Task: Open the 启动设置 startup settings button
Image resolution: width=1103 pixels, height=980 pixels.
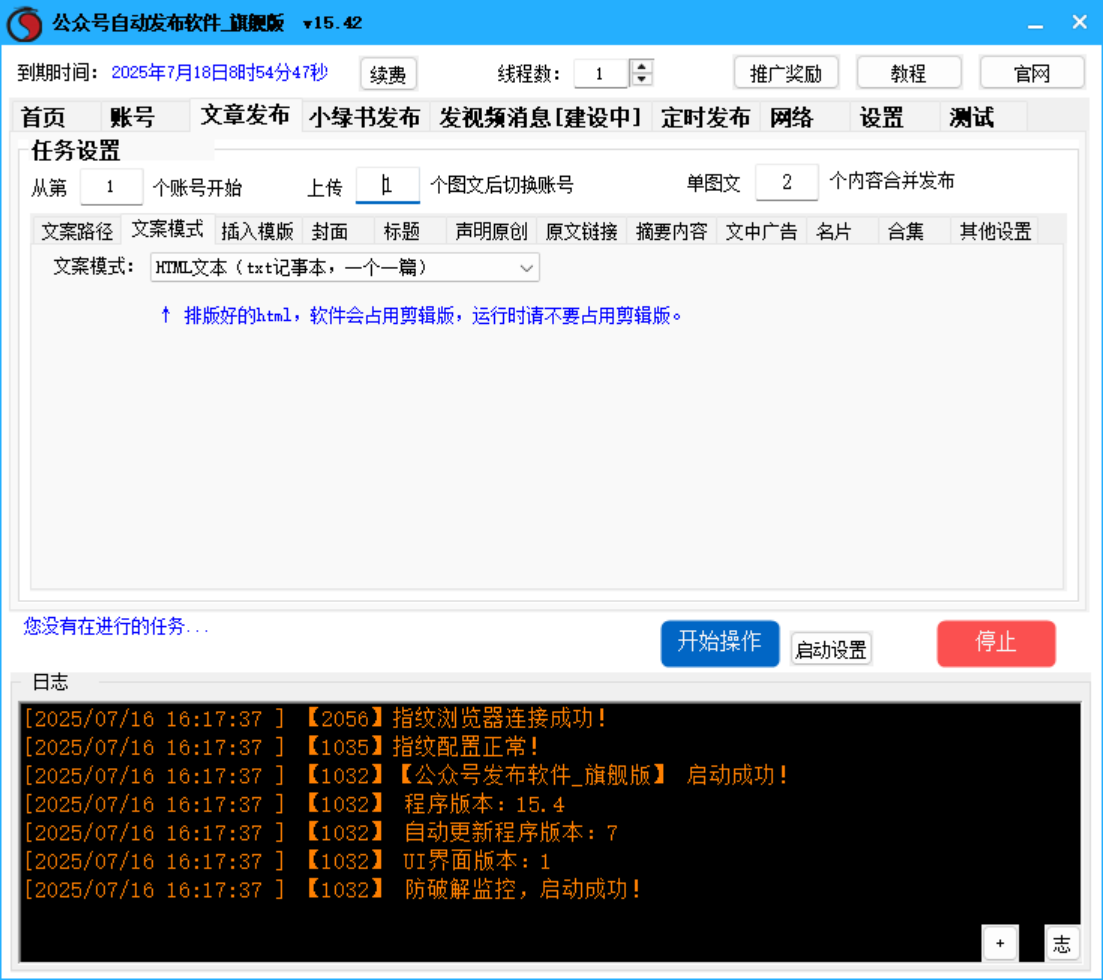Action: pos(831,649)
